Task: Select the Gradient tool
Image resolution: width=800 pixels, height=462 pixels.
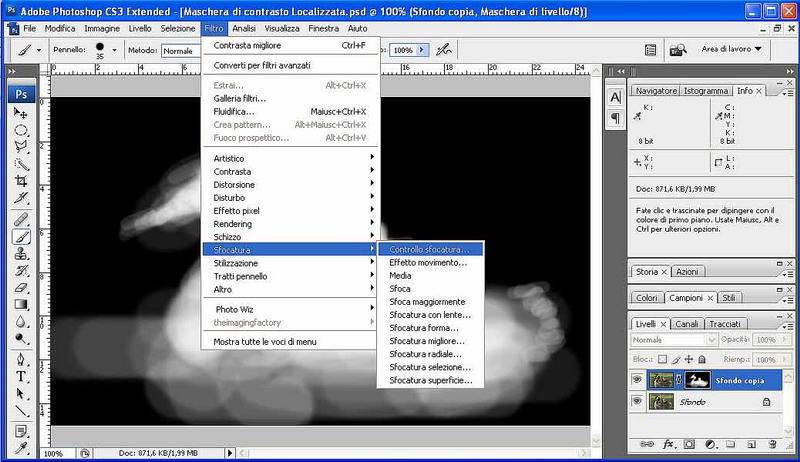Action: (x=21, y=304)
